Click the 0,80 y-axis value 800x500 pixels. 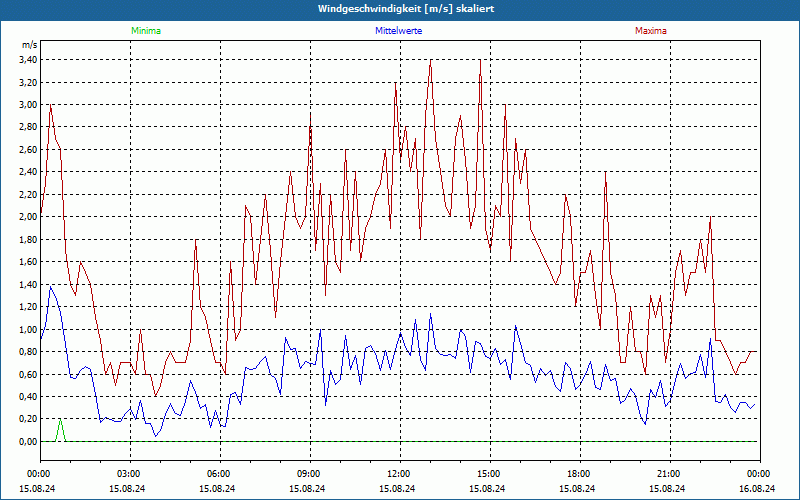[29, 352]
